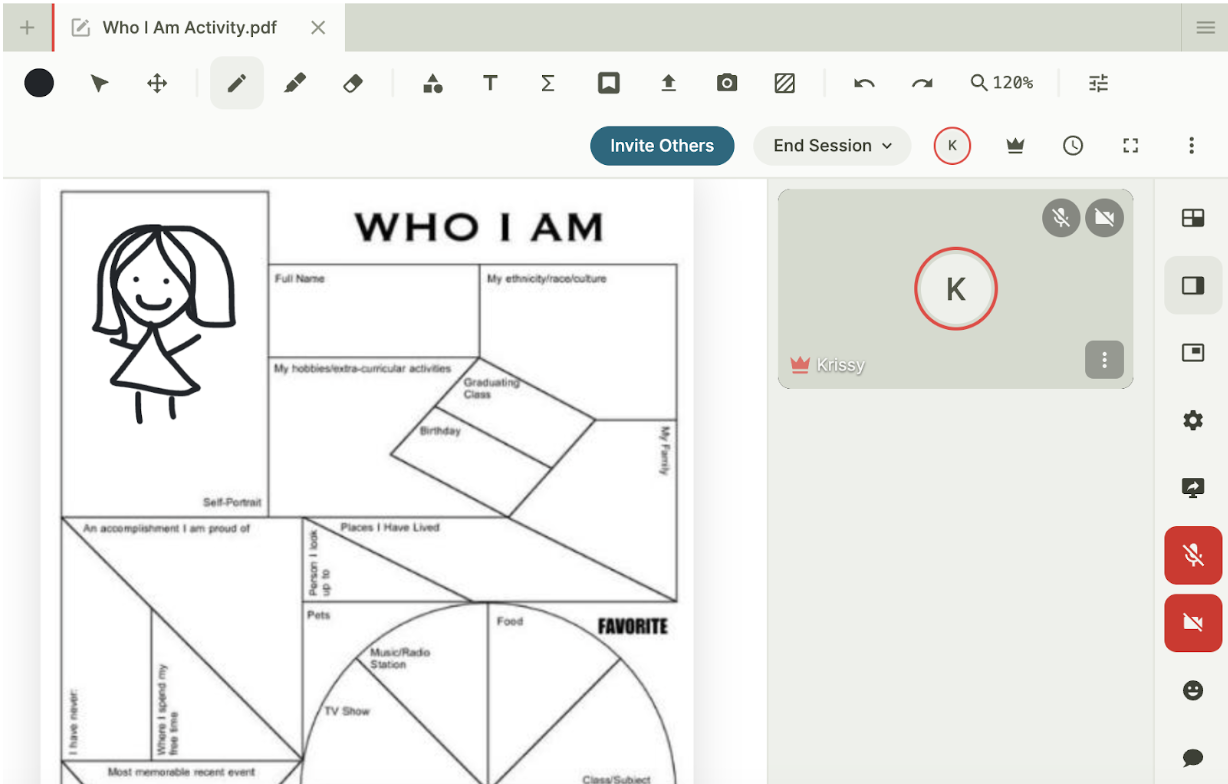Switch to Who I Am Activity.pdf tab
1228x784 pixels.
(x=190, y=27)
